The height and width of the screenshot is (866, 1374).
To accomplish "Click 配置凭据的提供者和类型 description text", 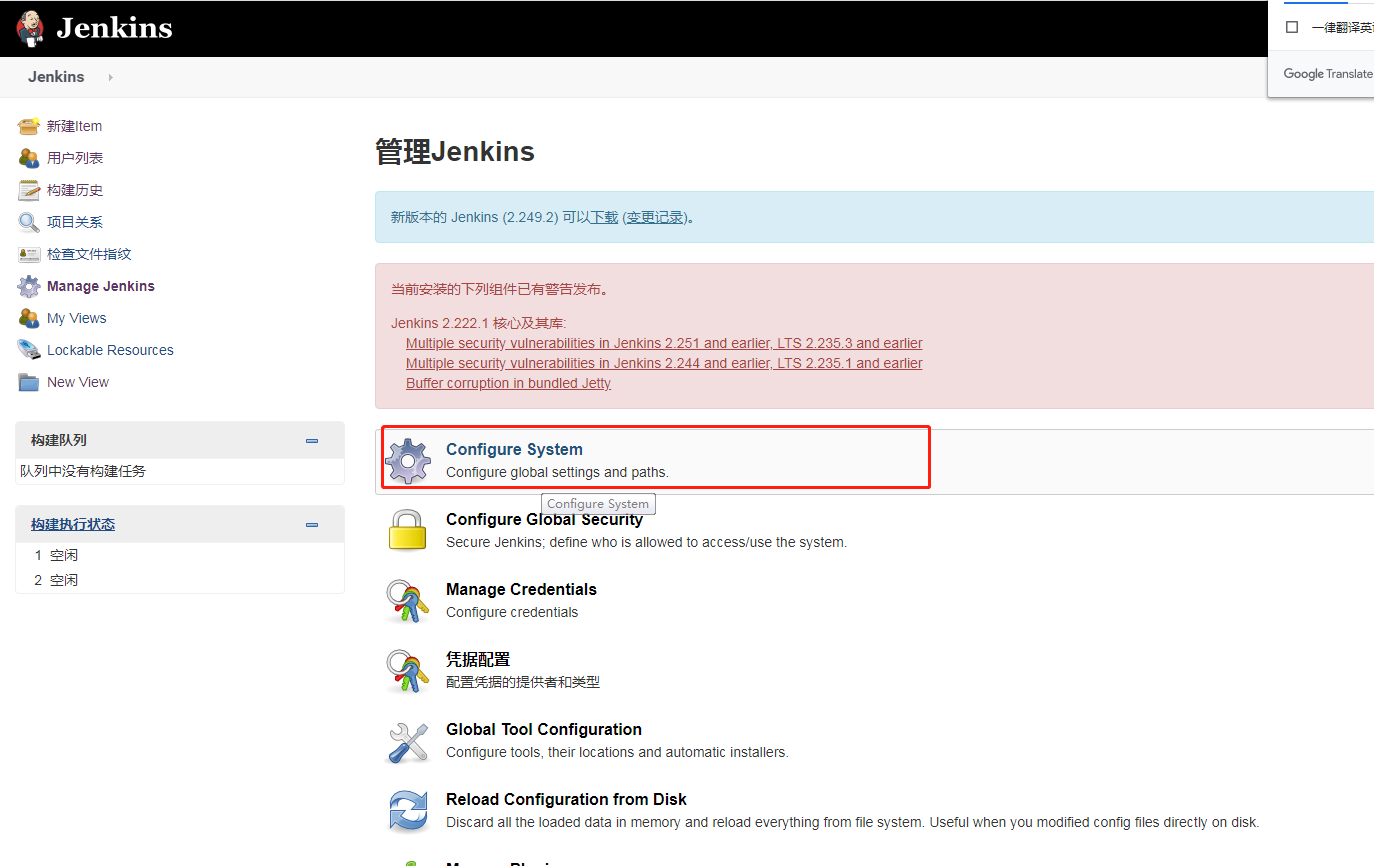I will (523, 682).
